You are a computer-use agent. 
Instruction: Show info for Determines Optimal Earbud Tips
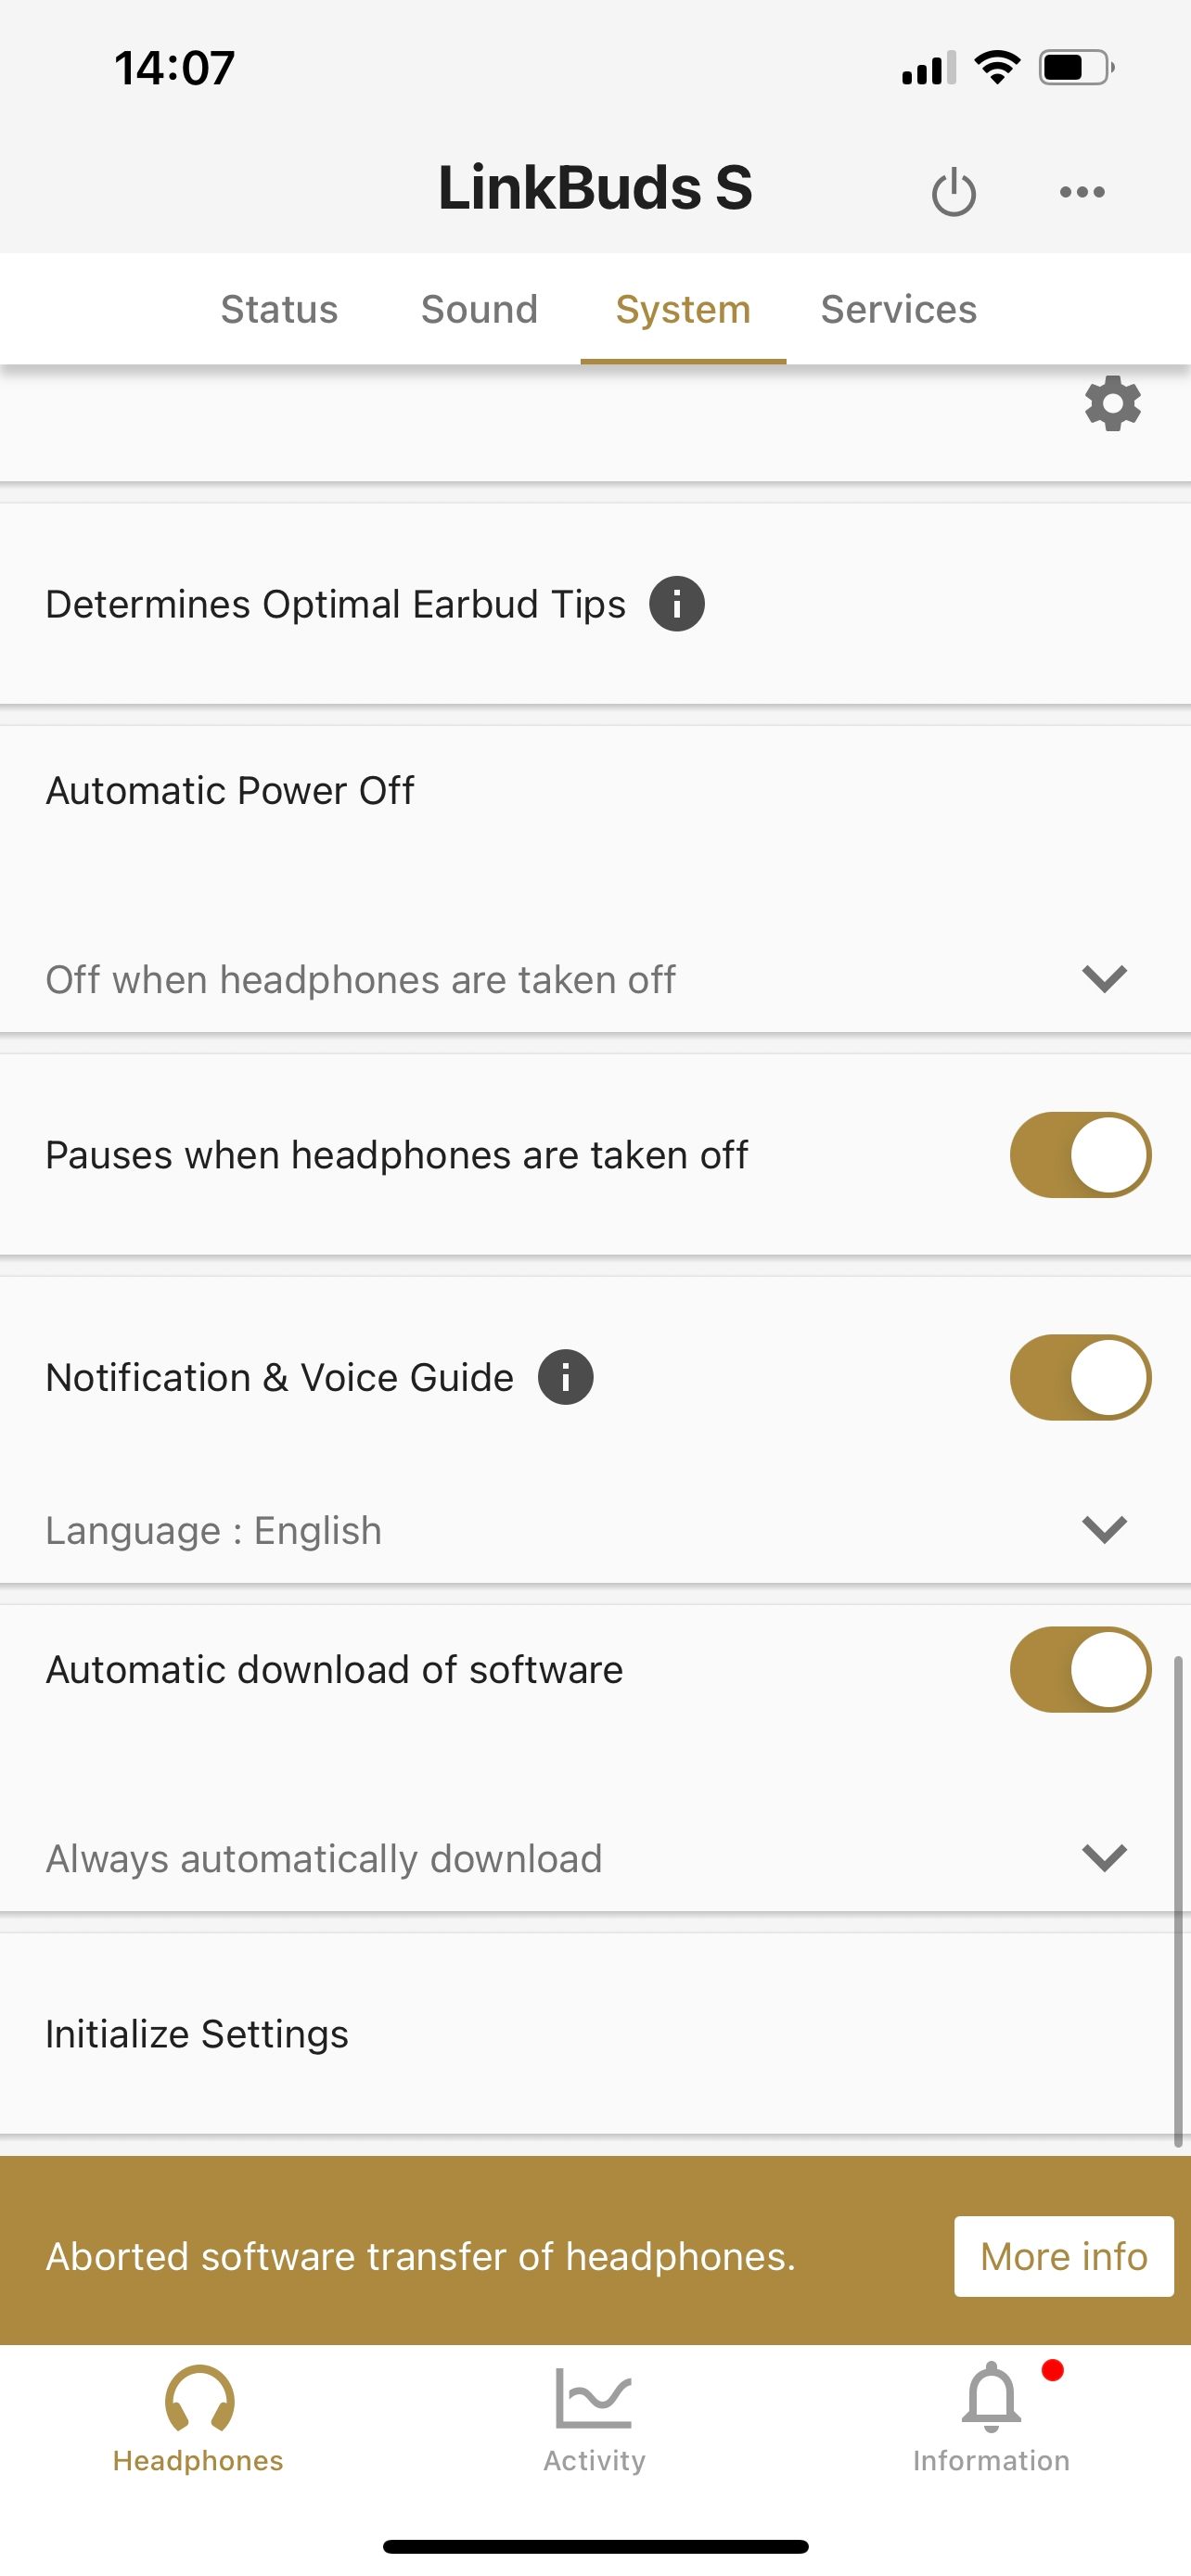pos(677,604)
